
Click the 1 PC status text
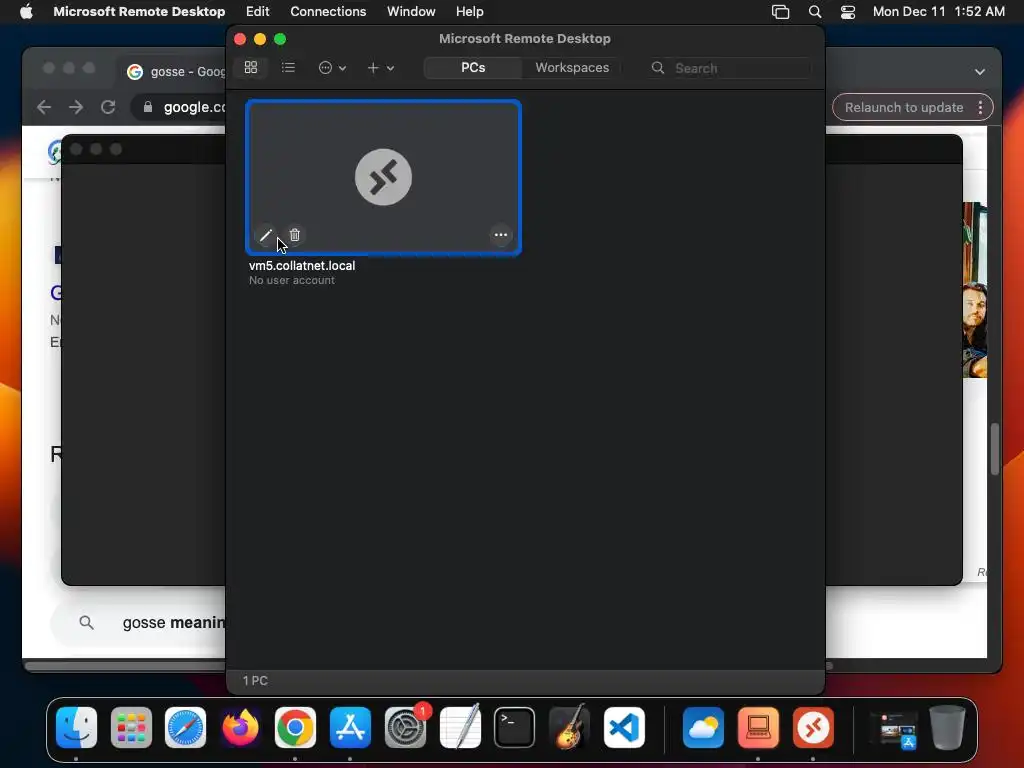(x=255, y=680)
